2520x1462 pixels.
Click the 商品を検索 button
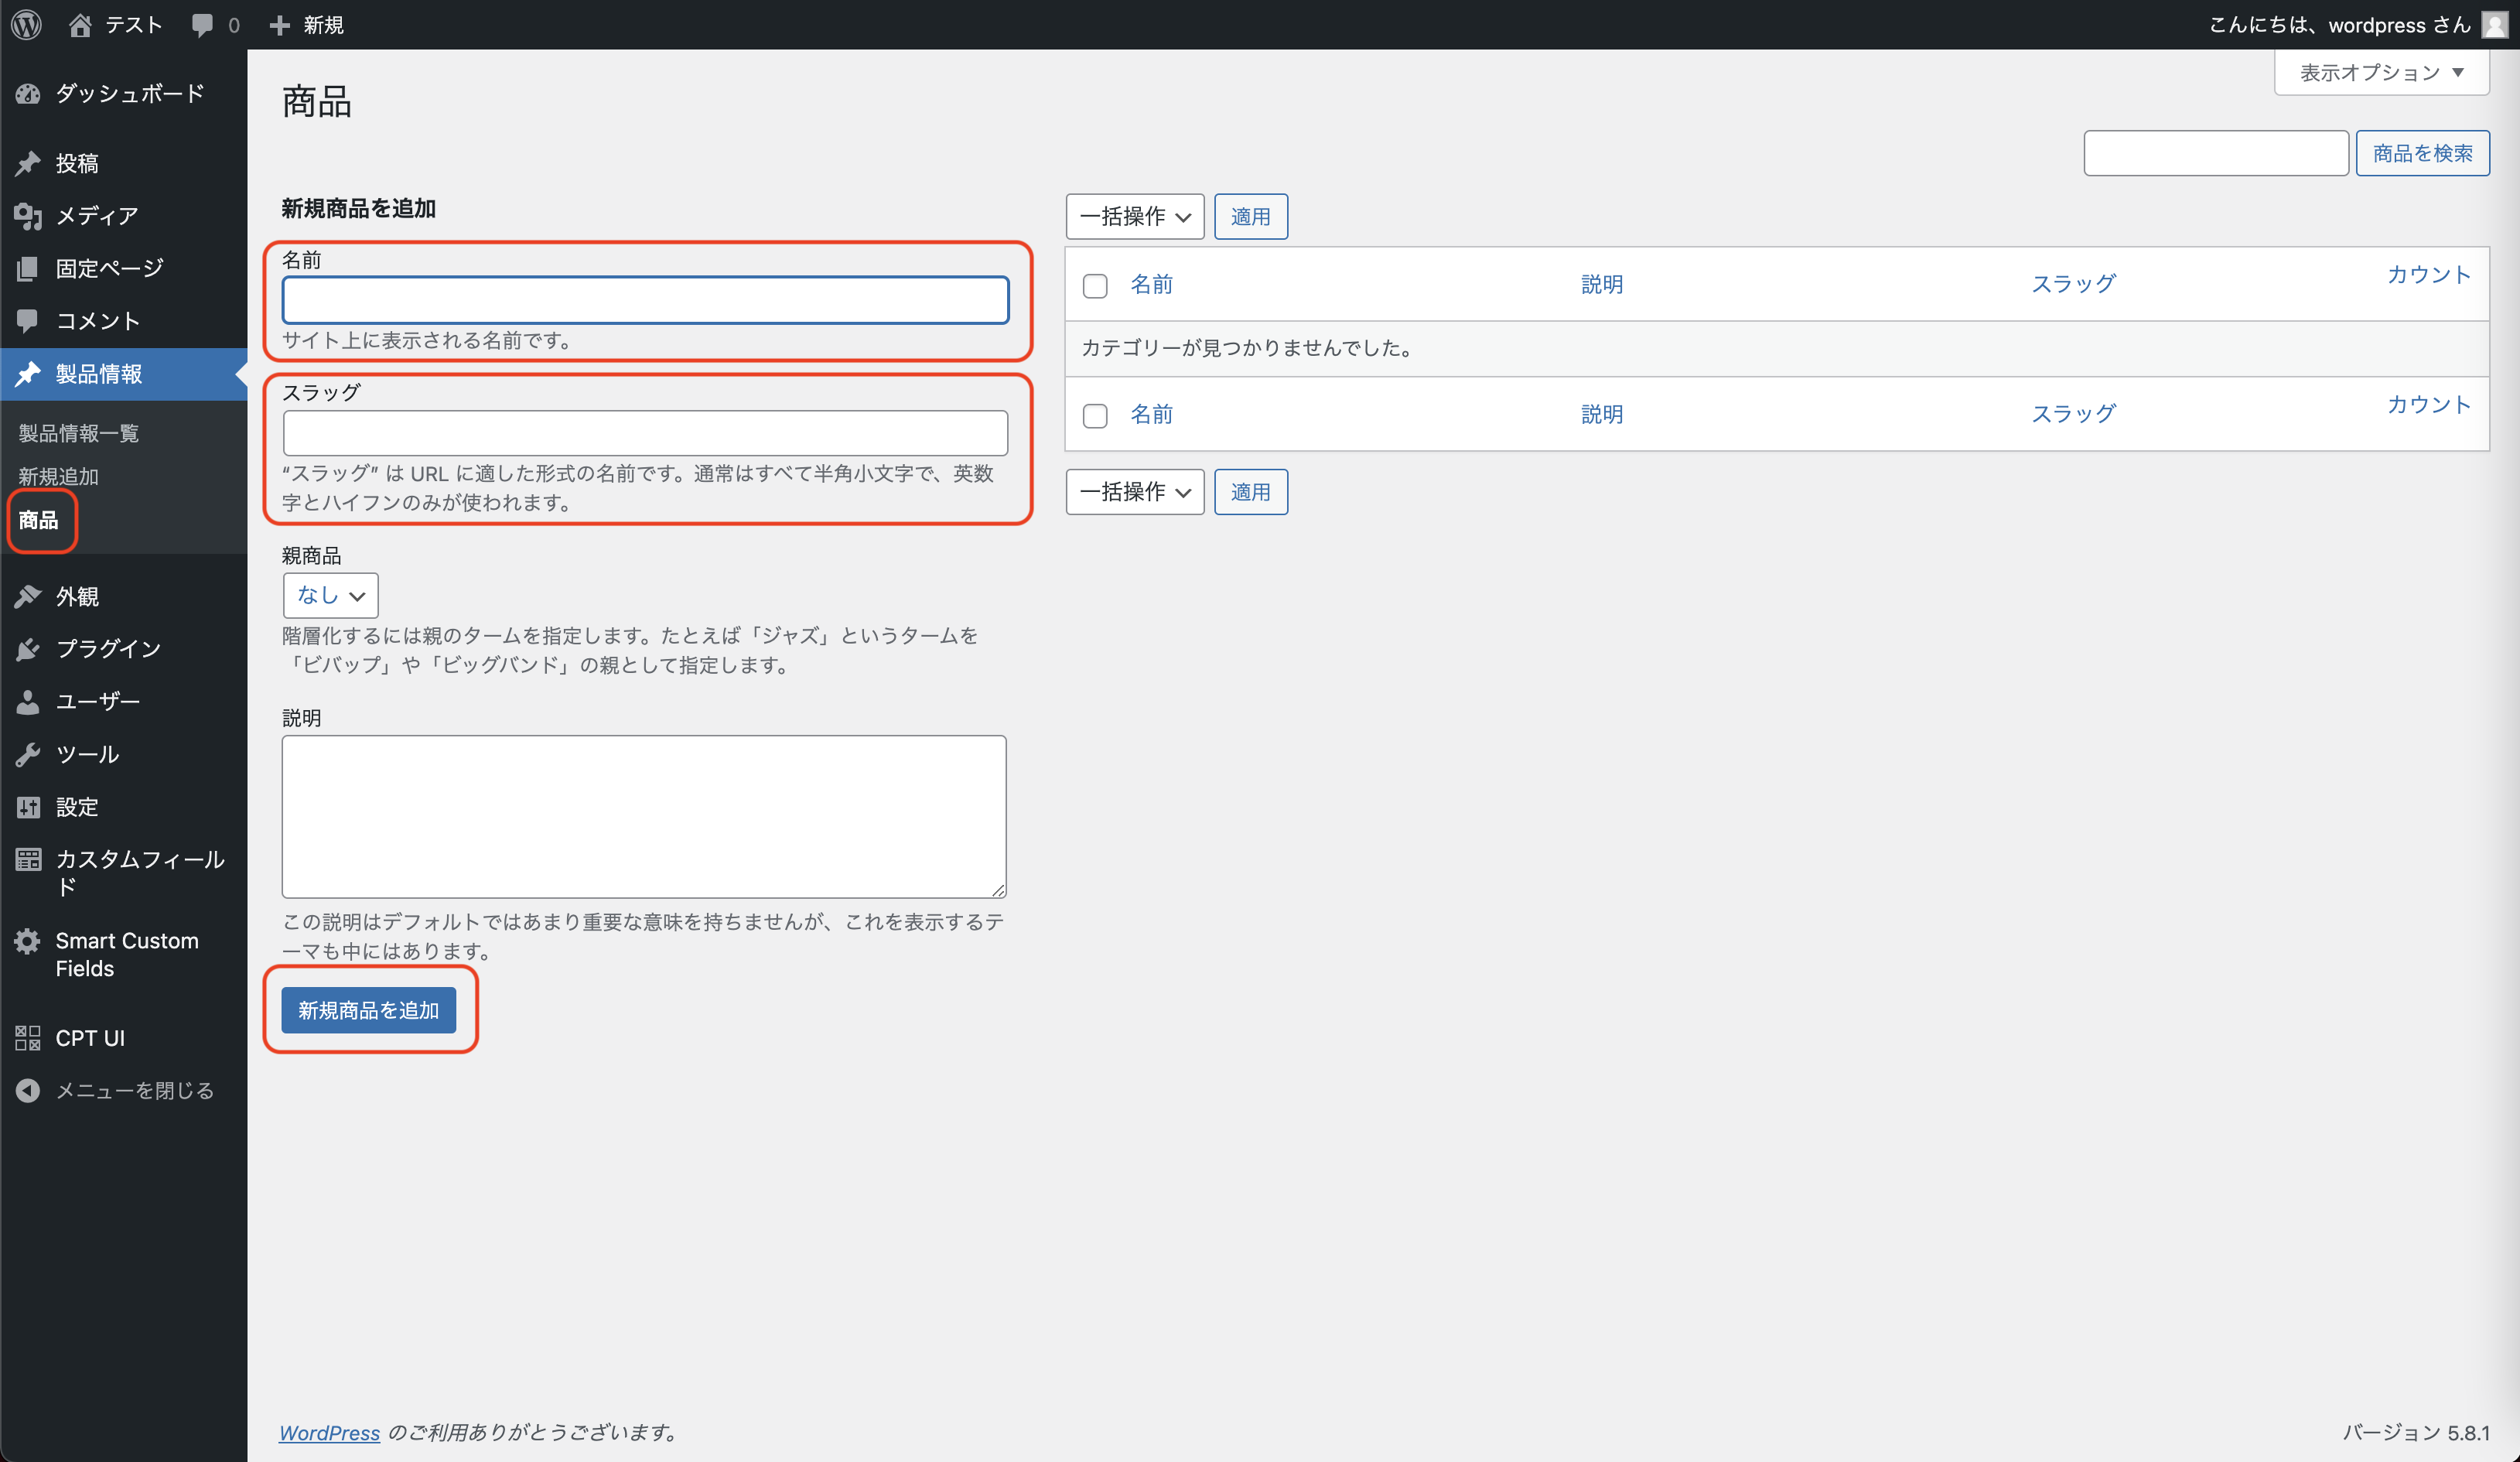pos(2422,153)
